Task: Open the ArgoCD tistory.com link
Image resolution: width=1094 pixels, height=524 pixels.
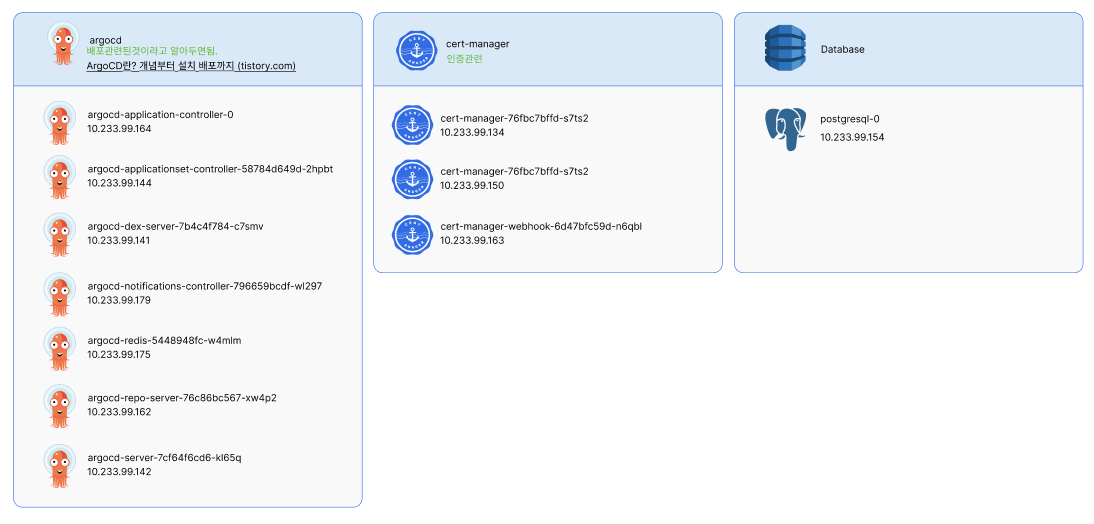Action: [191, 66]
